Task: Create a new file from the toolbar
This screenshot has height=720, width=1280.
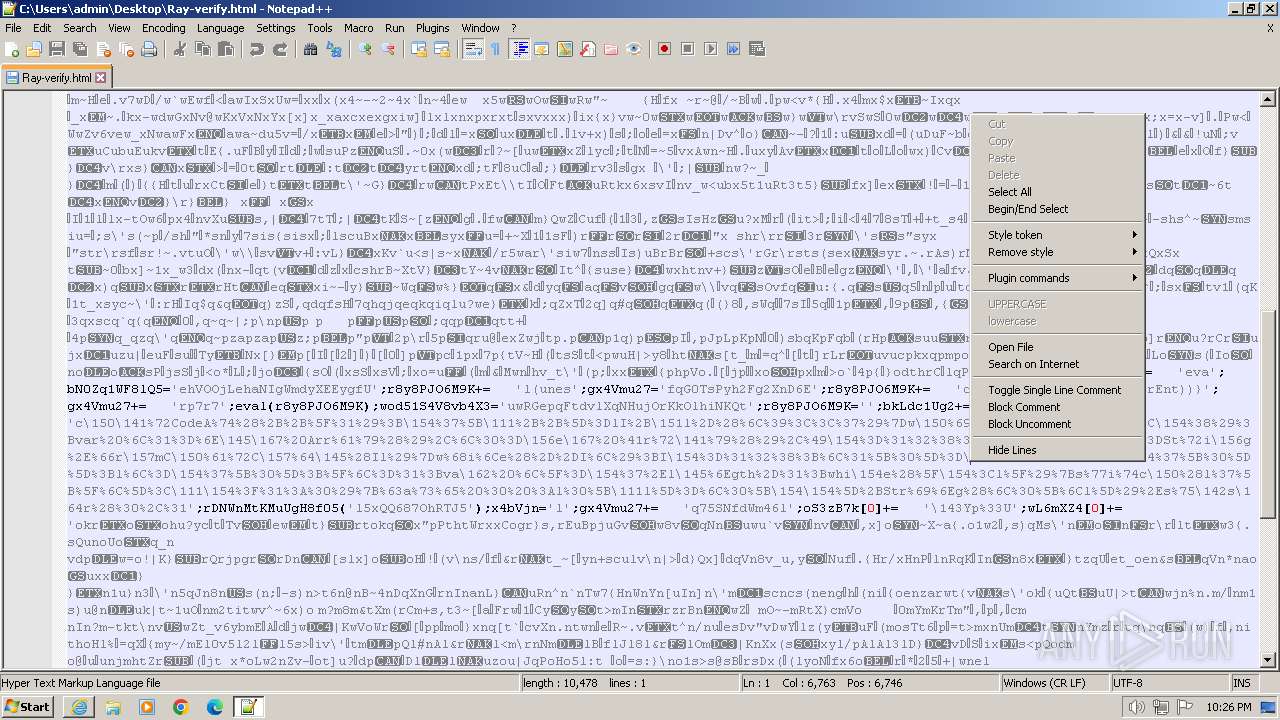Action: [x=13, y=49]
